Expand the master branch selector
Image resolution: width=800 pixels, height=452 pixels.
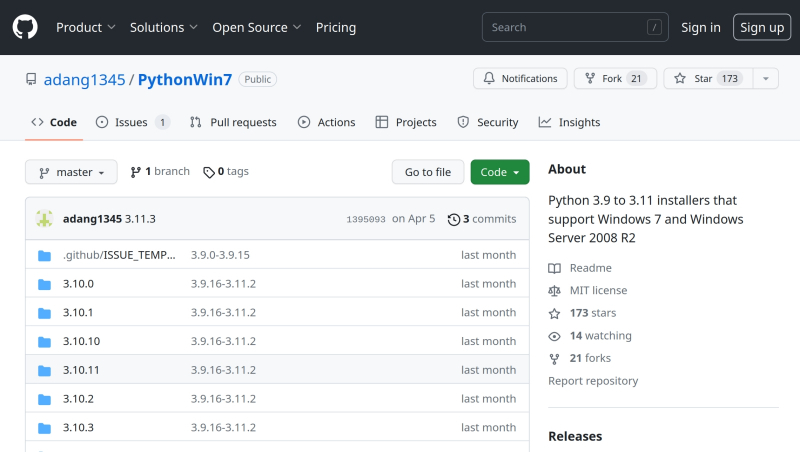[71, 172]
